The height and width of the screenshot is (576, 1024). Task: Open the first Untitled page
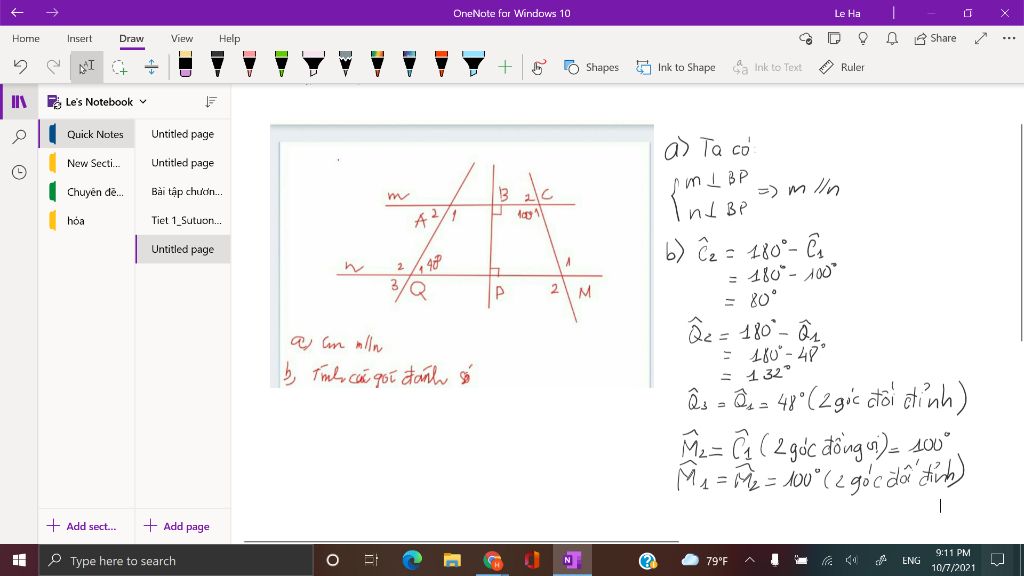pos(183,134)
